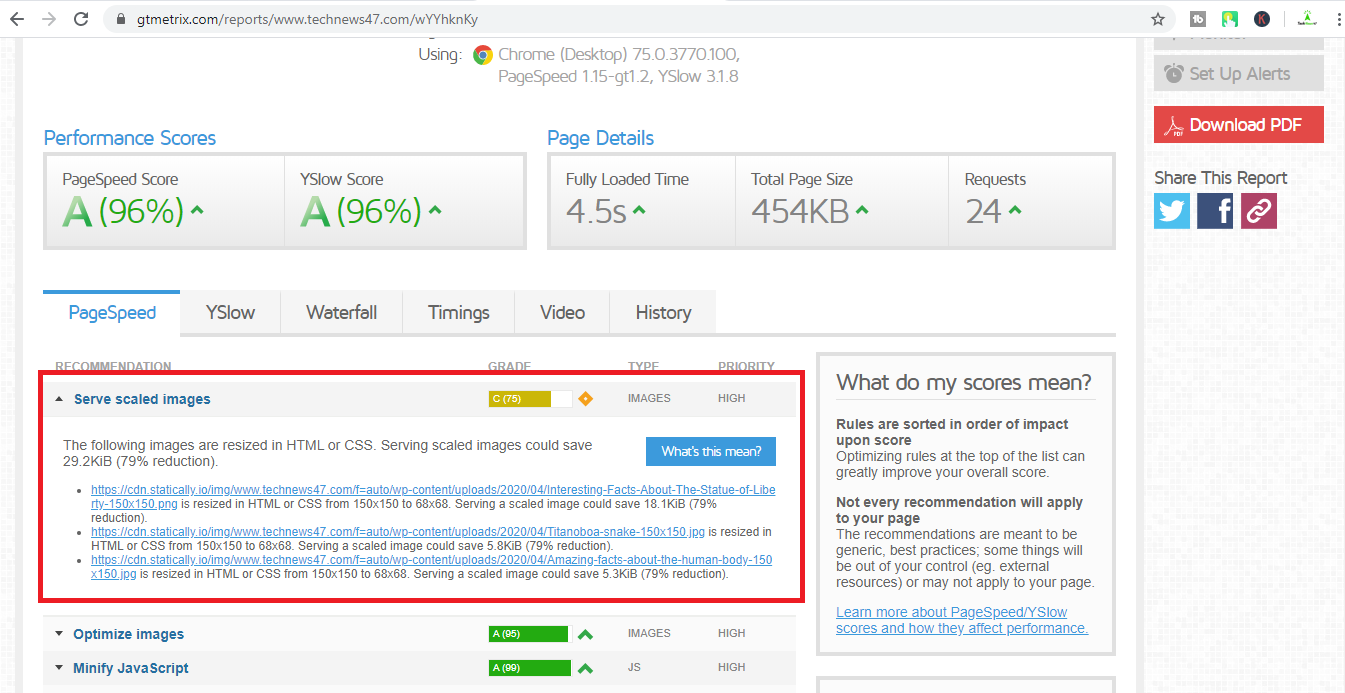Click the JS type on Minify JavaScript row
Viewport: 1345px width, 693px height.
(634, 668)
